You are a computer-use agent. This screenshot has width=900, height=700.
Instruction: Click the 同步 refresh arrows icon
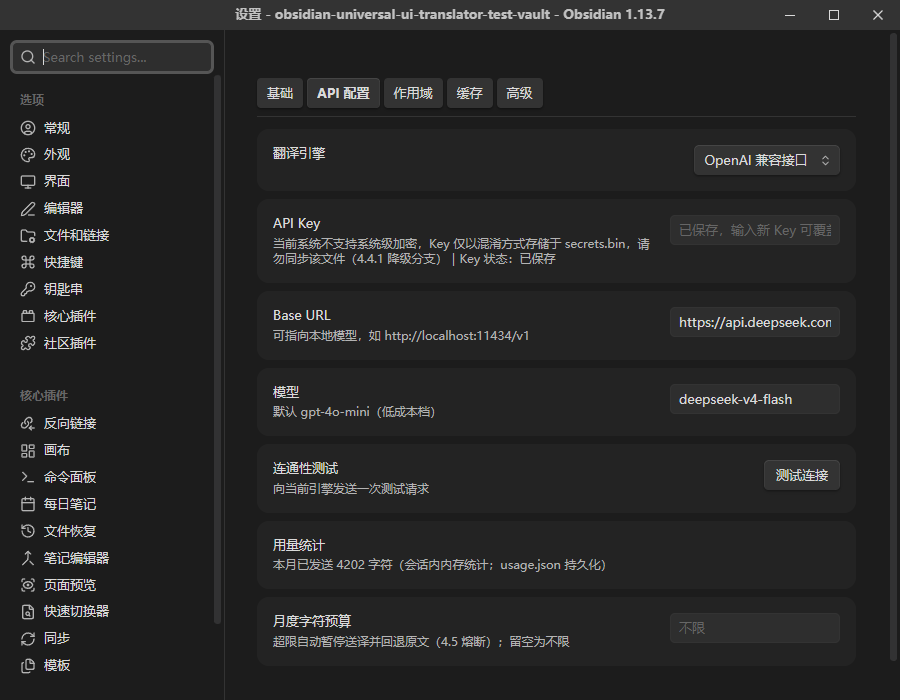28,639
